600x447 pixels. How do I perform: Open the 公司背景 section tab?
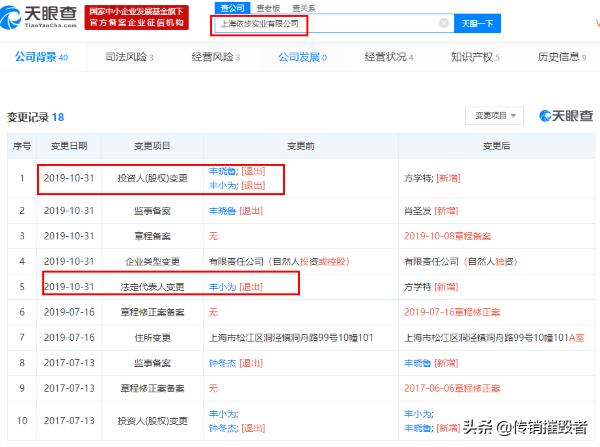pyautogui.click(x=41, y=57)
